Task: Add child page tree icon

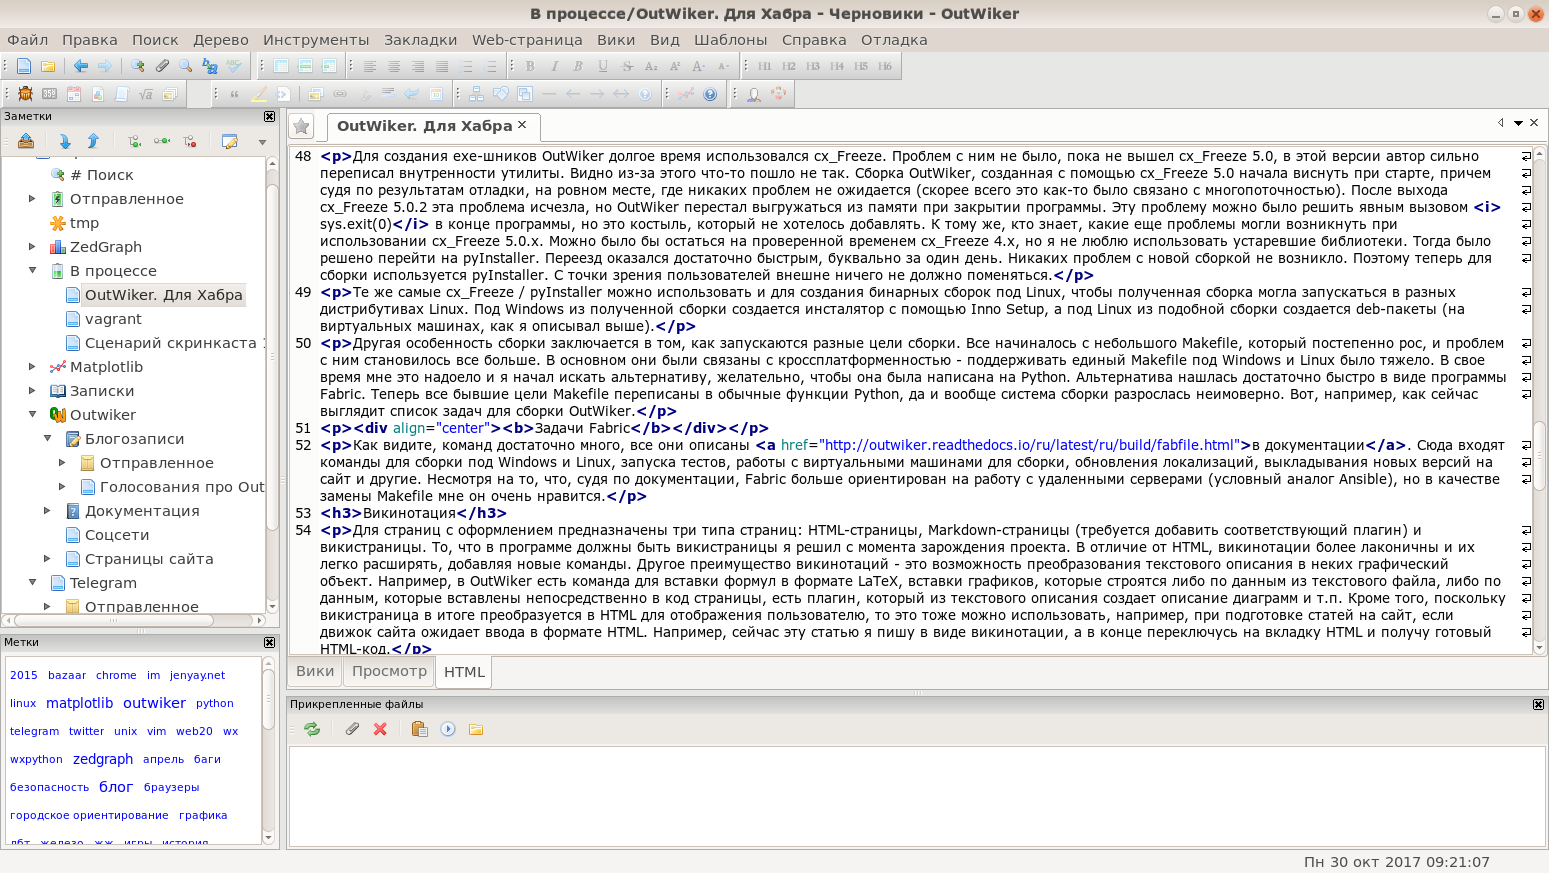Action: [134, 141]
